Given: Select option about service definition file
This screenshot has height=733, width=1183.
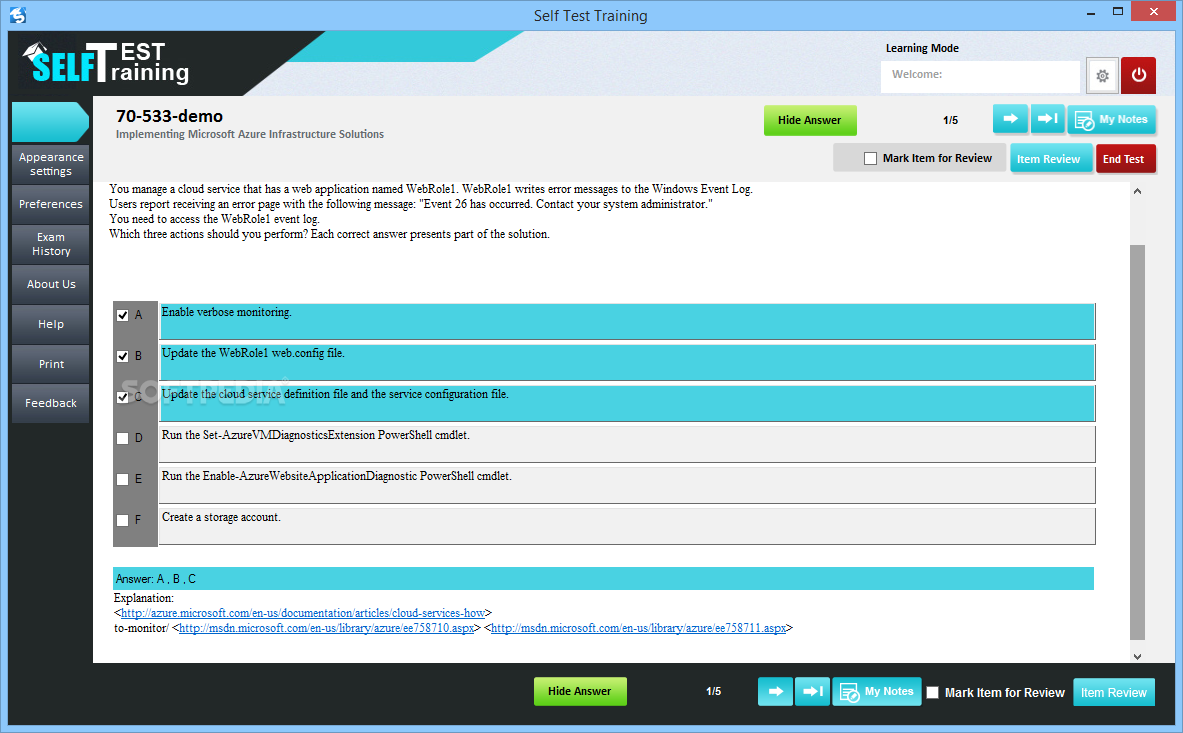Looking at the screenshot, I should click(627, 403).
